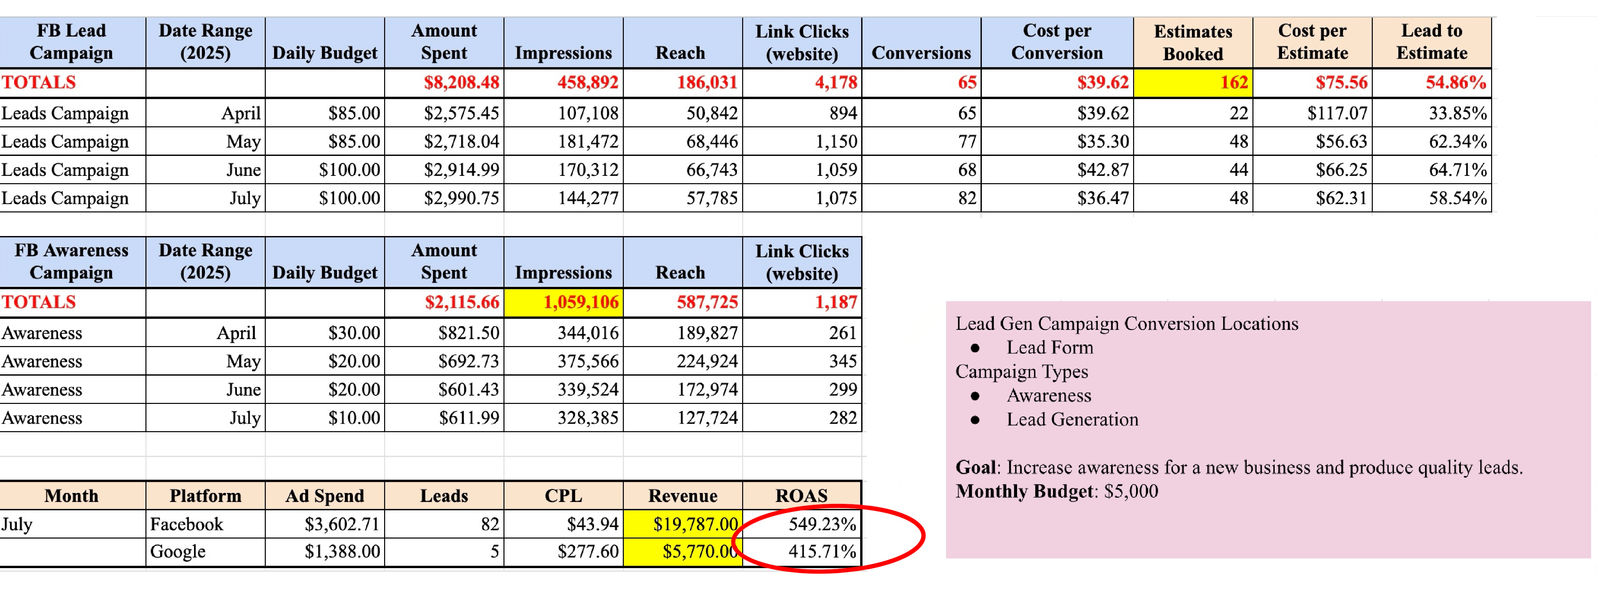The width and height of the screenshot is (1600, 614).
Task: Click the Estimates Booked header cell
Action: coord(1192,42)
